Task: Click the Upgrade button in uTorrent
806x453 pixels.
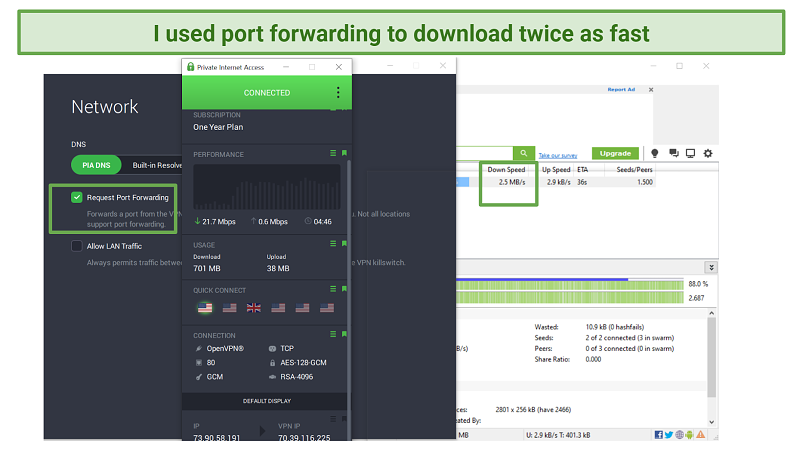Action: (615, 153)
